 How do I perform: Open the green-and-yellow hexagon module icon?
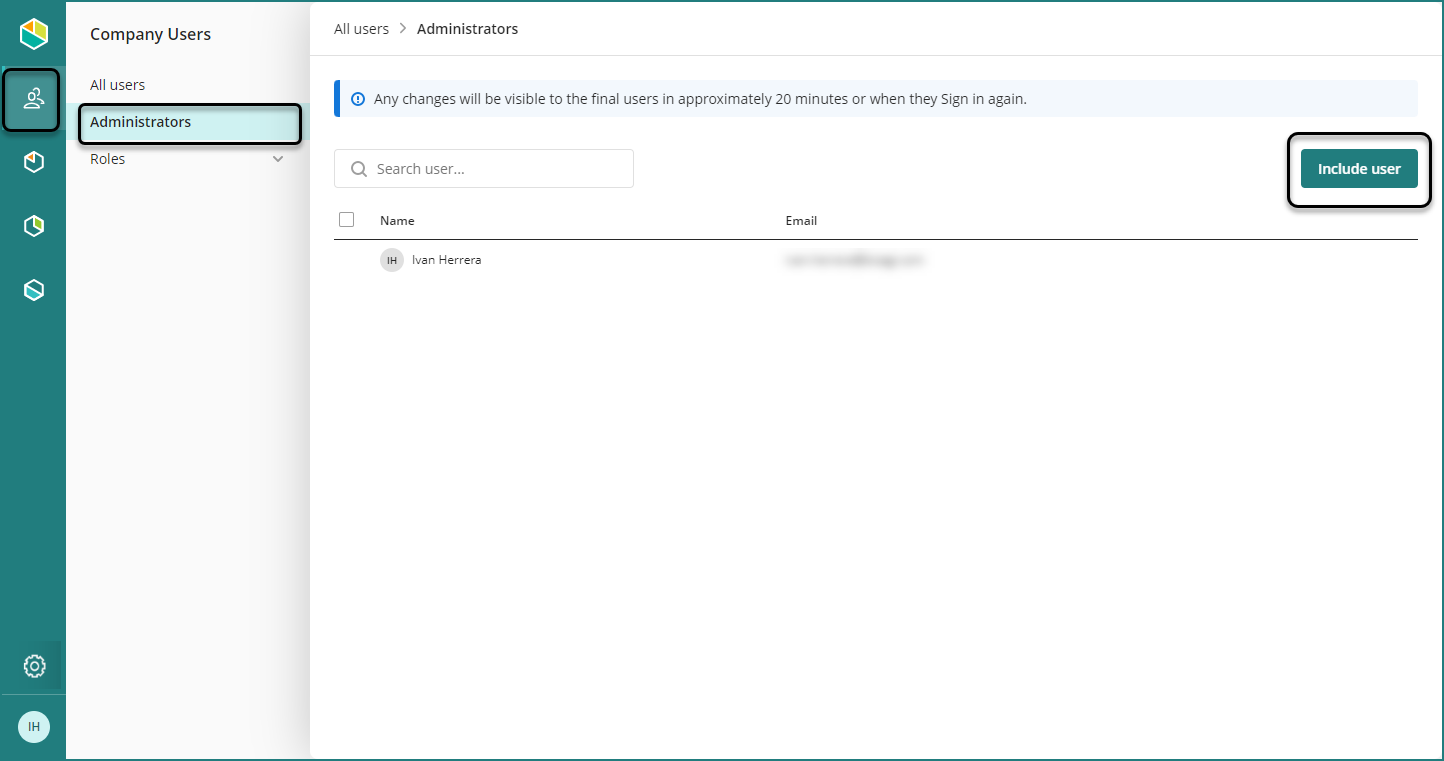pos(34,226)
